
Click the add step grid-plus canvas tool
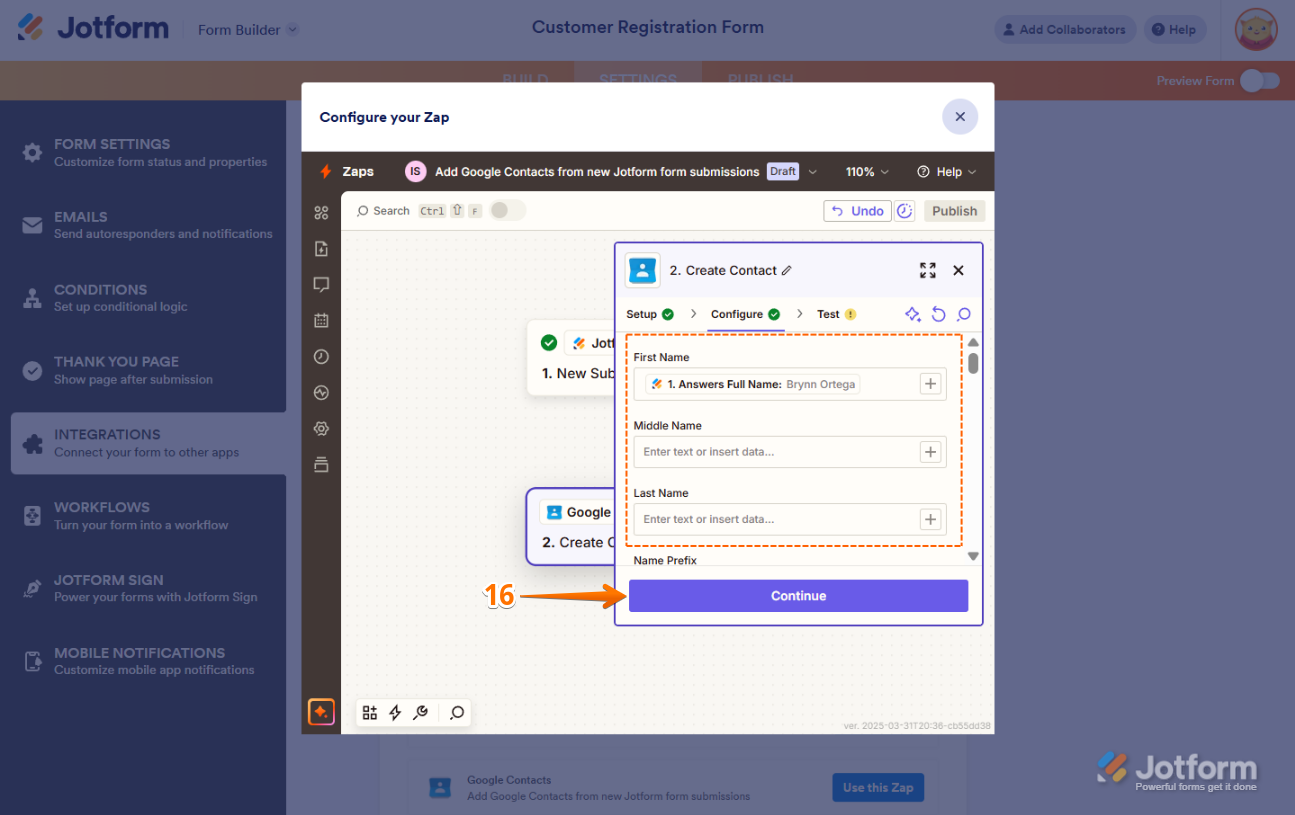370,712
